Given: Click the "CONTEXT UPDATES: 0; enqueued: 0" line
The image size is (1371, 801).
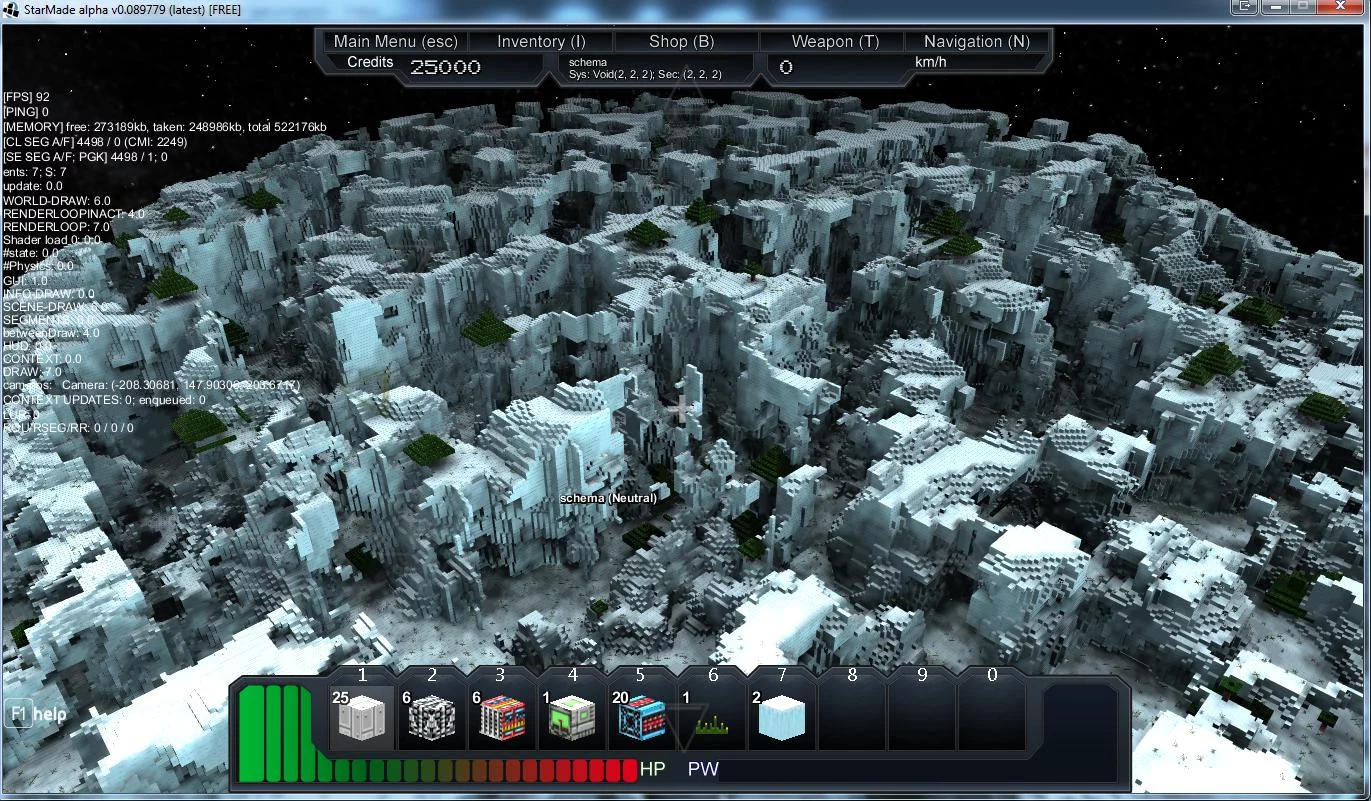Looking at the screenshot, I should point(105,400).
